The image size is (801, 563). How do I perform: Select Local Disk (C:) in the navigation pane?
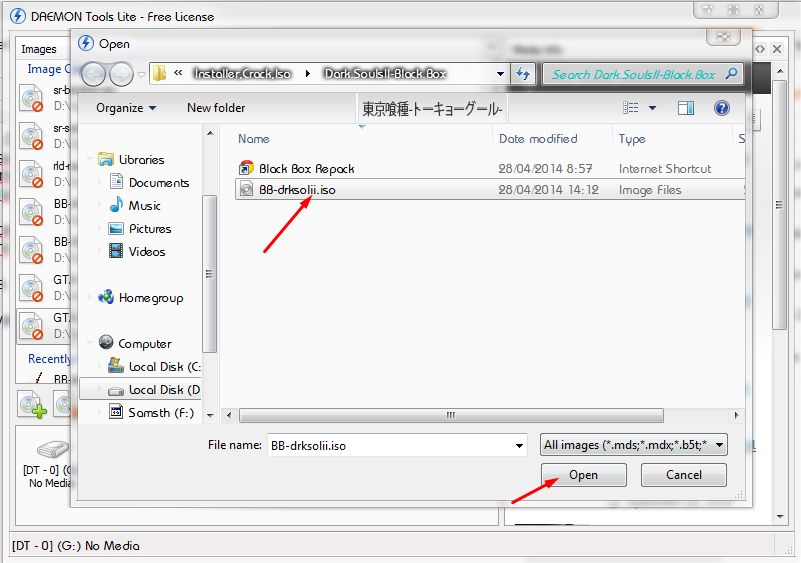[x=164, y=367]
